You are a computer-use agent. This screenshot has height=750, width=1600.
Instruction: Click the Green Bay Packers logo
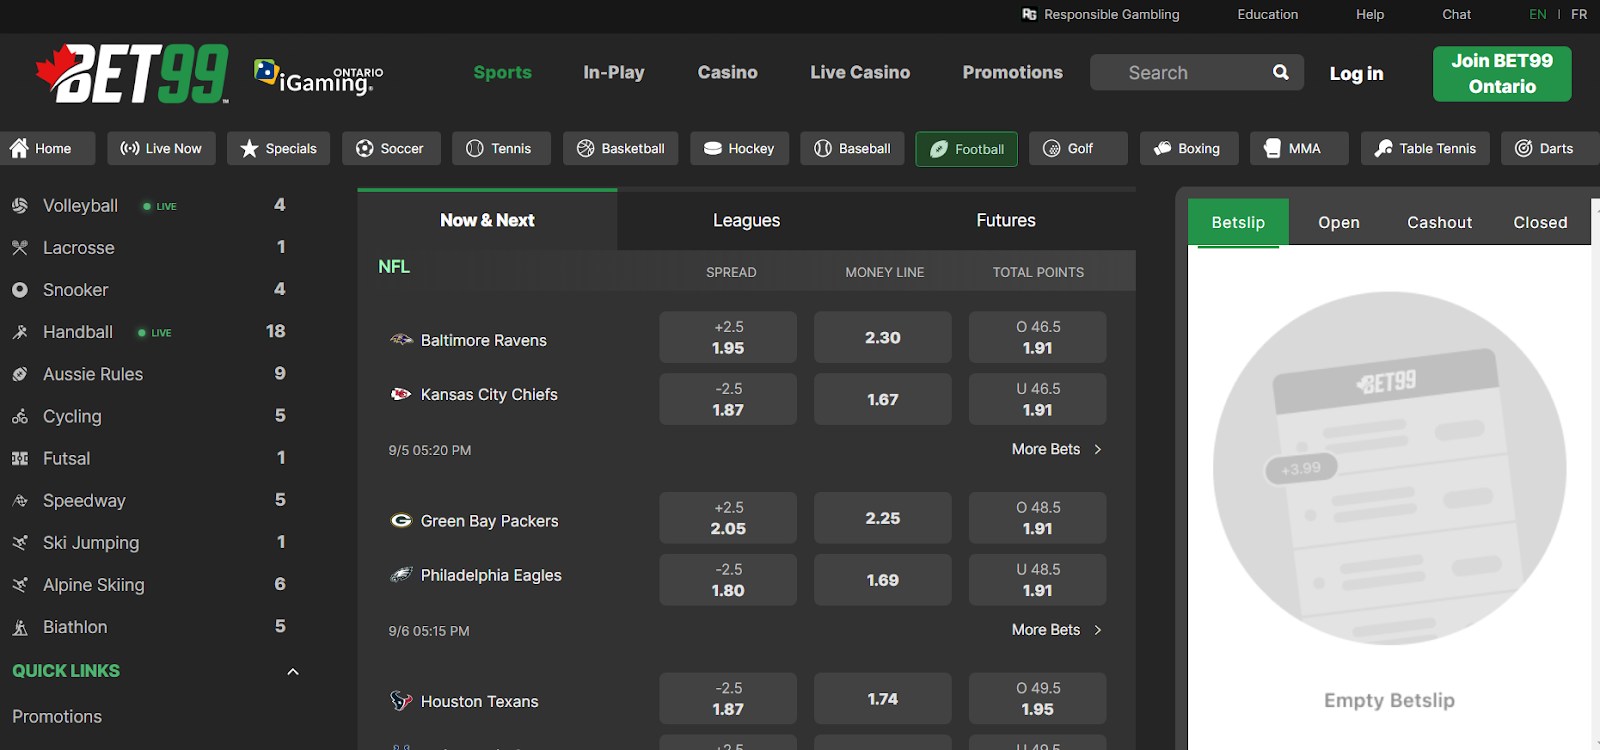point(401,520)
